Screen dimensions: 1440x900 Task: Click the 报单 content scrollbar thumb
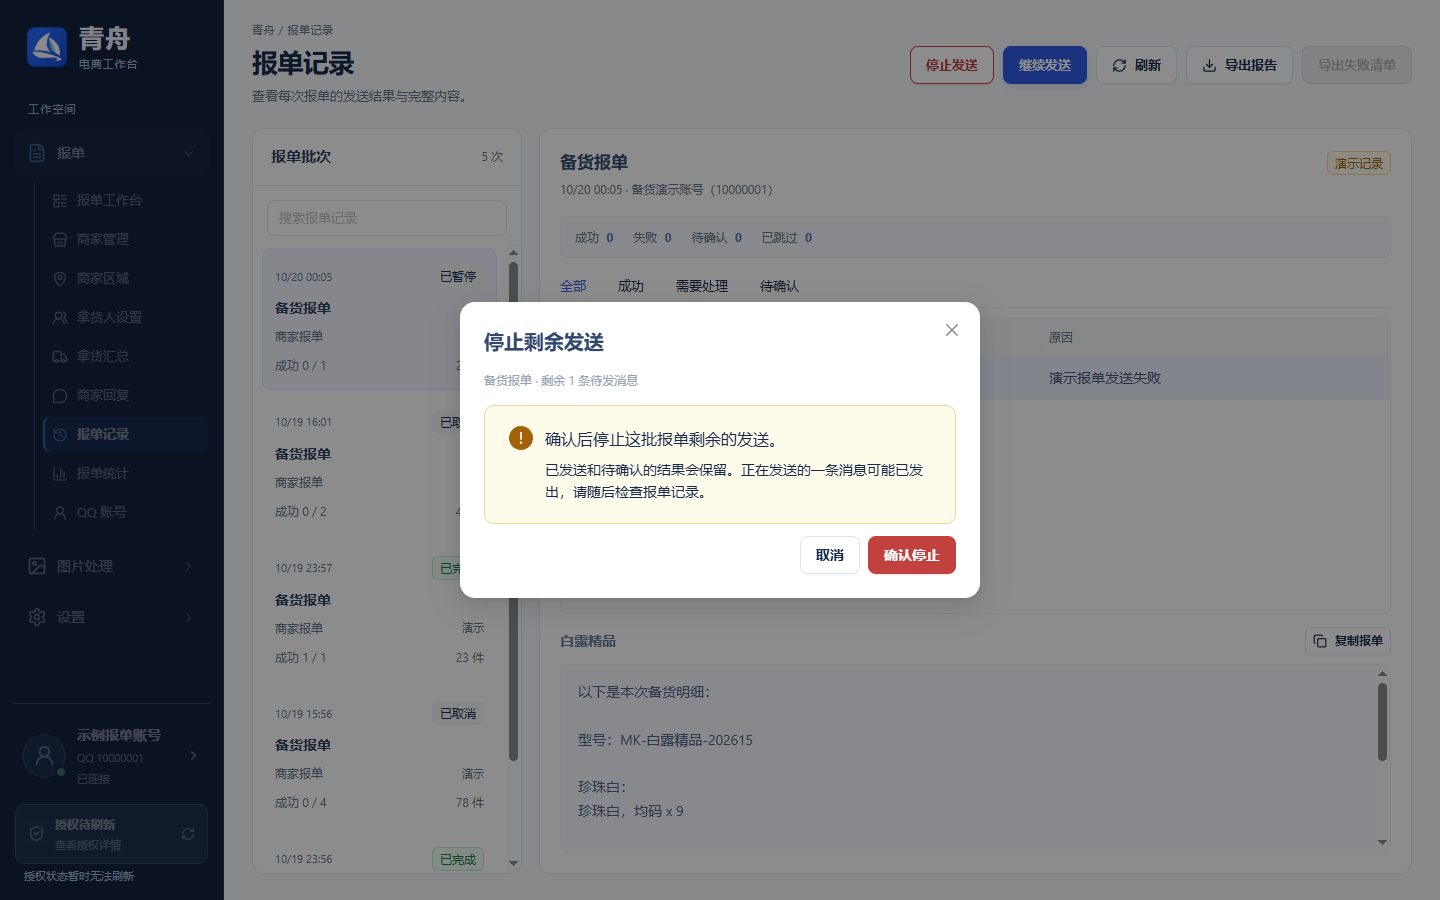click(1383, 722)
